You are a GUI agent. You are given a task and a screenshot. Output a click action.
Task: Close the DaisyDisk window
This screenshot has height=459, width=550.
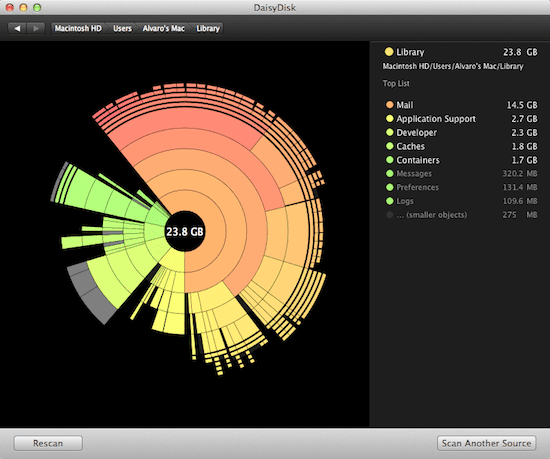tap(9, 7)
